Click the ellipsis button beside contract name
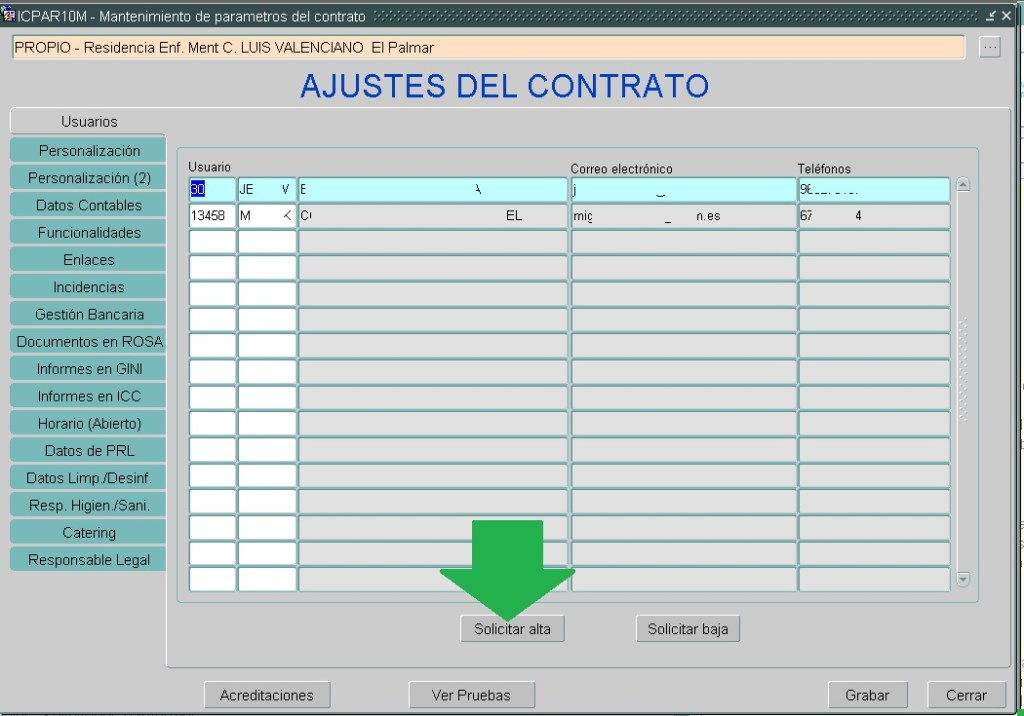 (x=989, y=47)
